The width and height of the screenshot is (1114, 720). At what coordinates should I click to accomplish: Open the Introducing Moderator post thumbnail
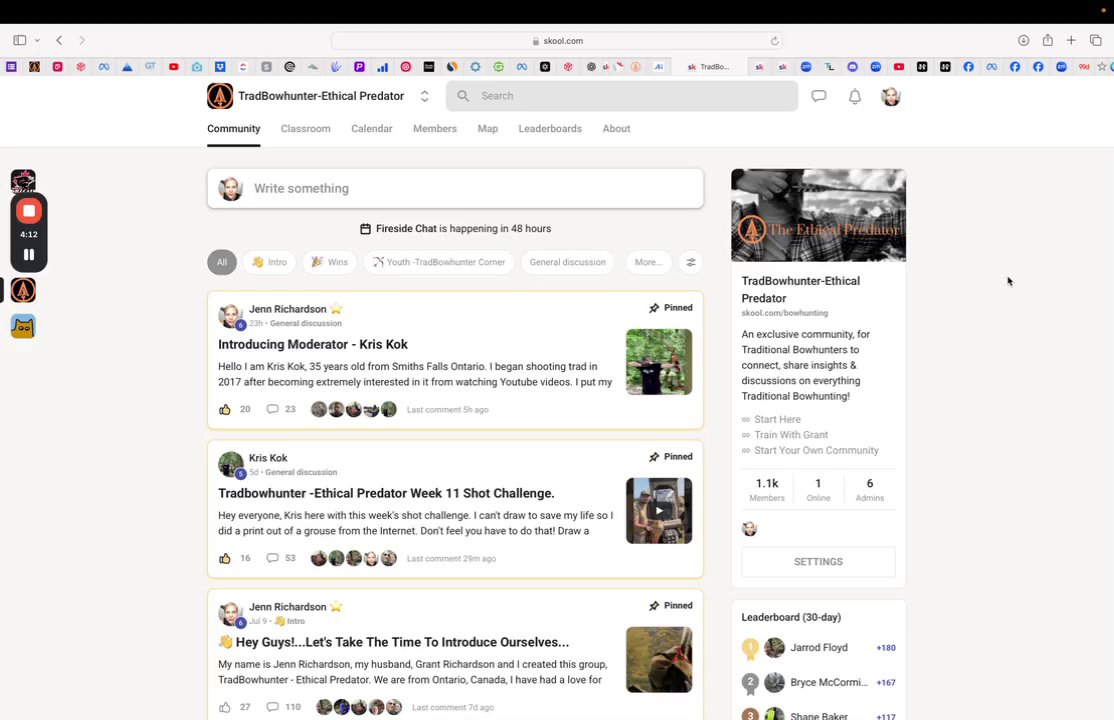659,362
